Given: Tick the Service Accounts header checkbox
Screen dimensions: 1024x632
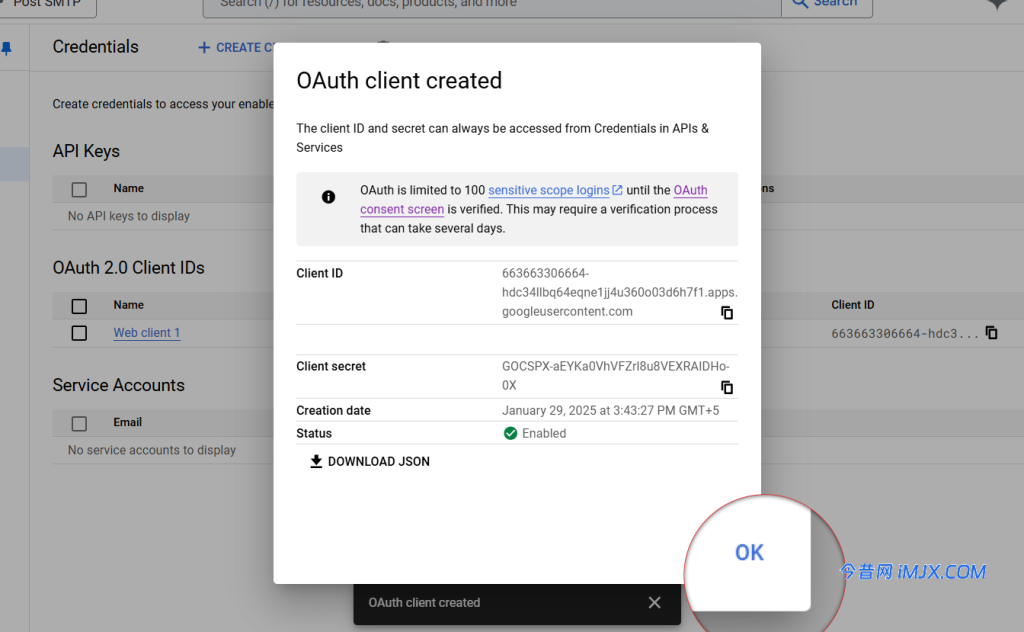Looking at the screenshot, I should 79,424.
